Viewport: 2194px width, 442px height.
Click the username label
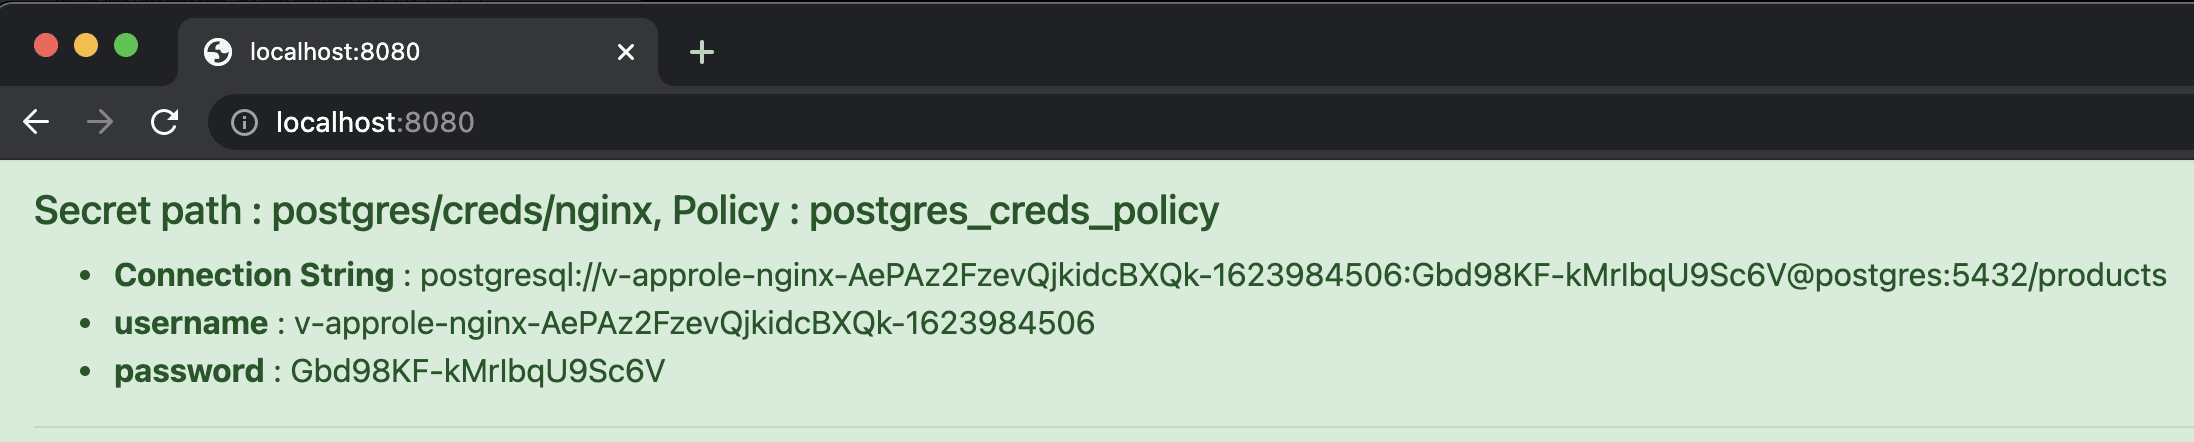tap(191, 323)
